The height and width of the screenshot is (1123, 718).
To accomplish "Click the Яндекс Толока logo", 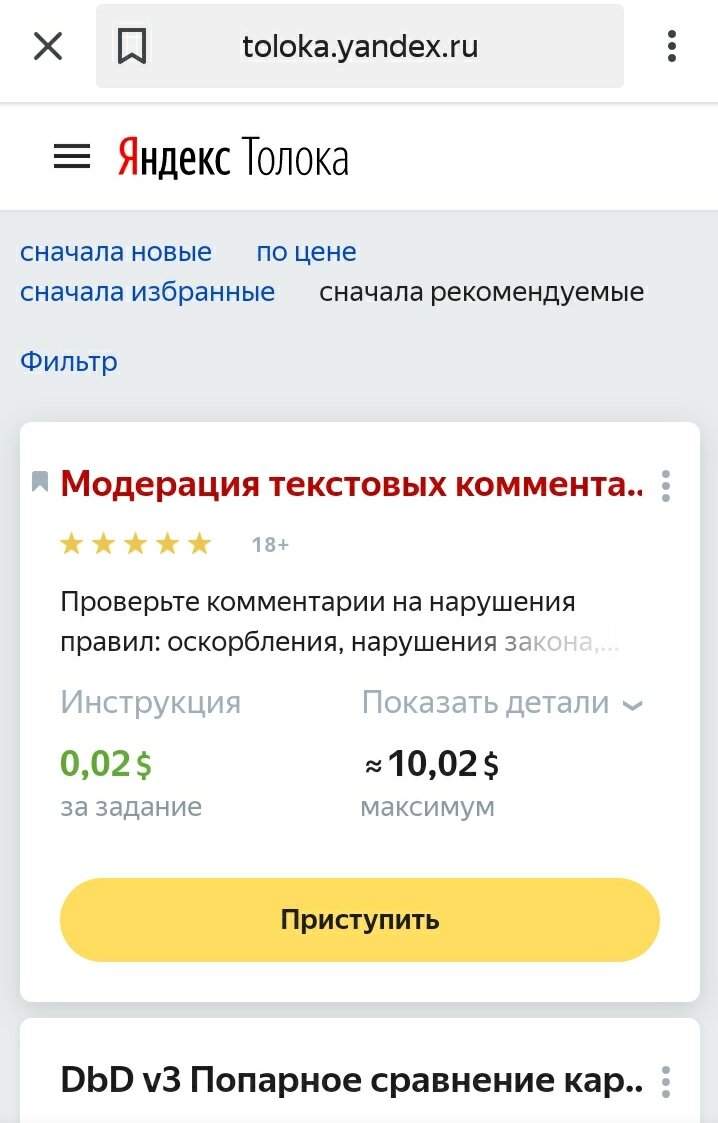I will point(231,156).
